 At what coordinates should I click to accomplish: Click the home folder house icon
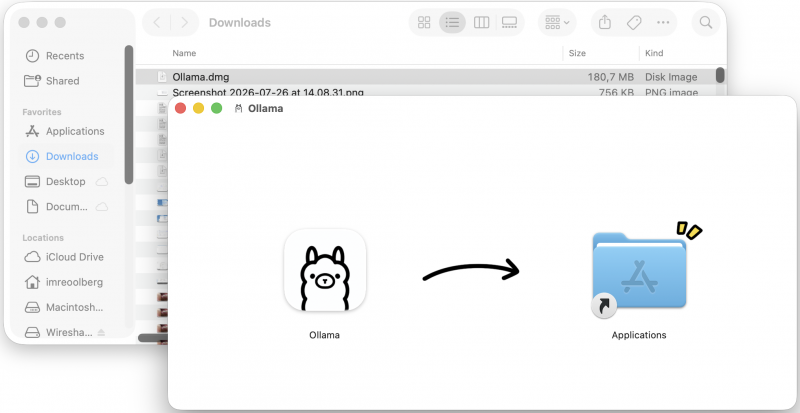point(32,282)
